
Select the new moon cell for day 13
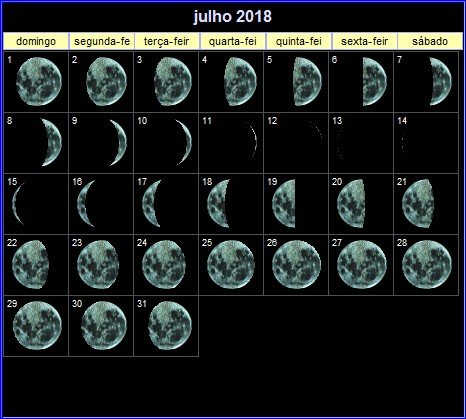tap(361, 143)
